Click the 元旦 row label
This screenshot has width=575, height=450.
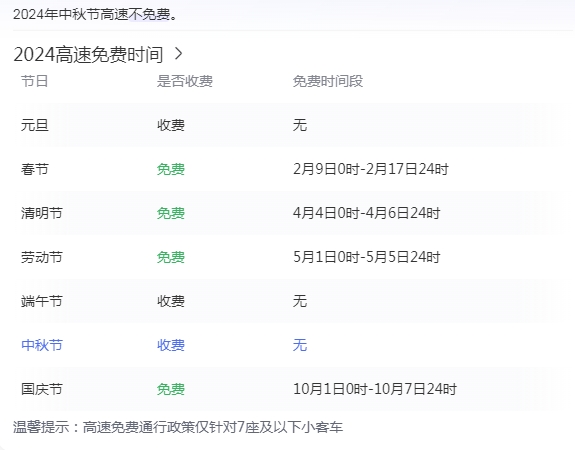click(35, 125)
